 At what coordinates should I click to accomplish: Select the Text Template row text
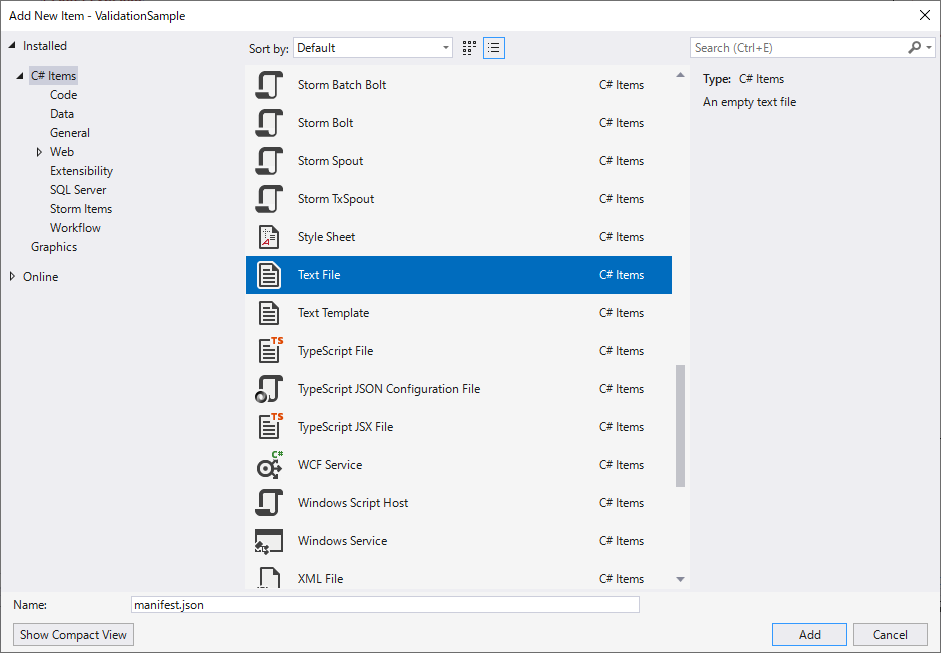(x=334, y=313)
